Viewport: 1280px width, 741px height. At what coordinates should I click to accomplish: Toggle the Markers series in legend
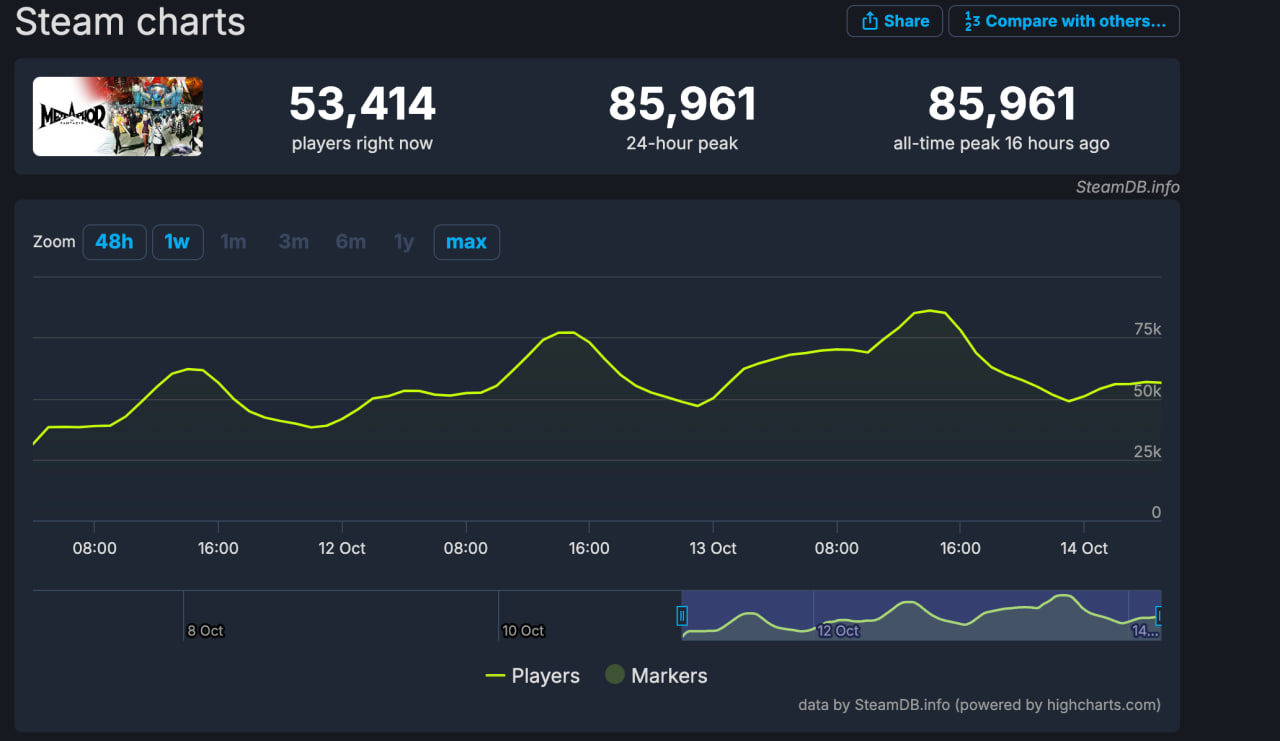[656, 676]
